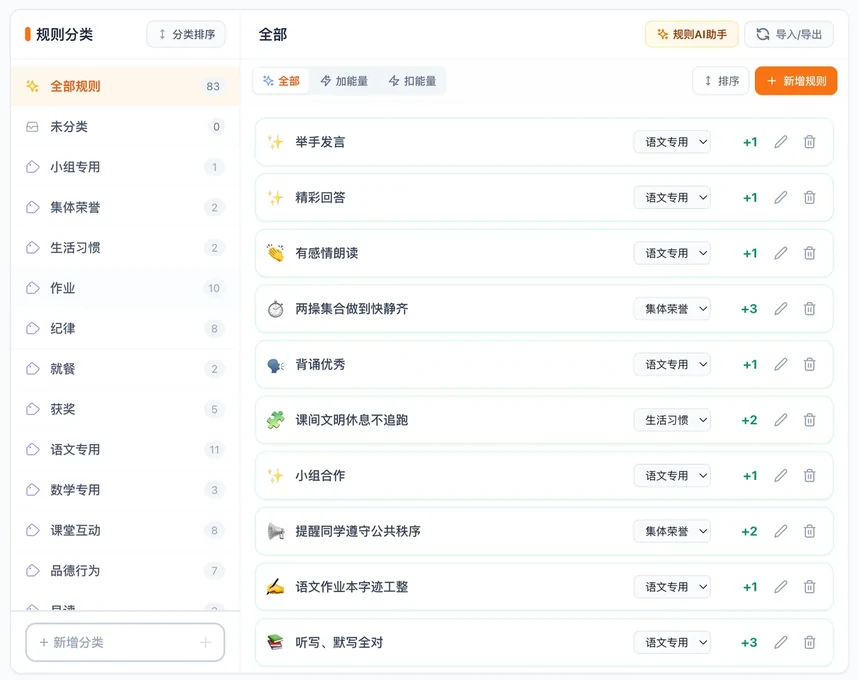859x680 pixels.
Task: Click the +2 score of 课间文明休息不追跑
Action: 749,420
